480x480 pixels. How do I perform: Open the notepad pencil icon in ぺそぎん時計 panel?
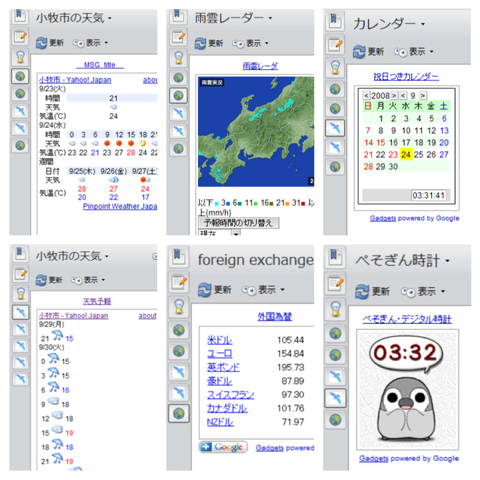(335, 283)
